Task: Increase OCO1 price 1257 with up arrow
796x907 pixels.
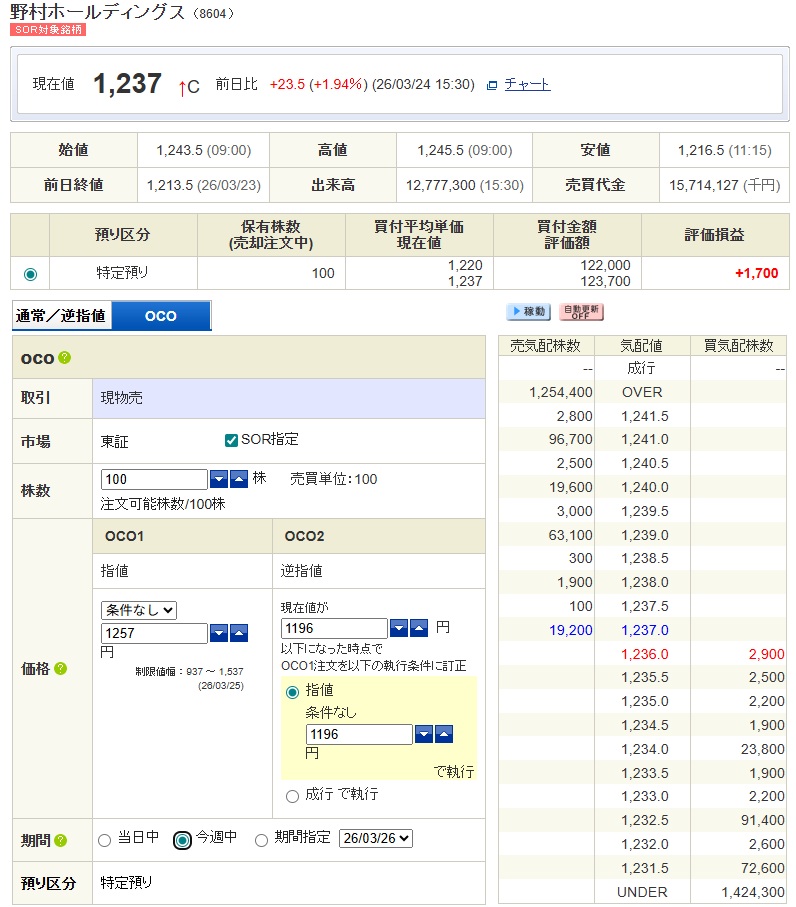Action: (239, 633)
